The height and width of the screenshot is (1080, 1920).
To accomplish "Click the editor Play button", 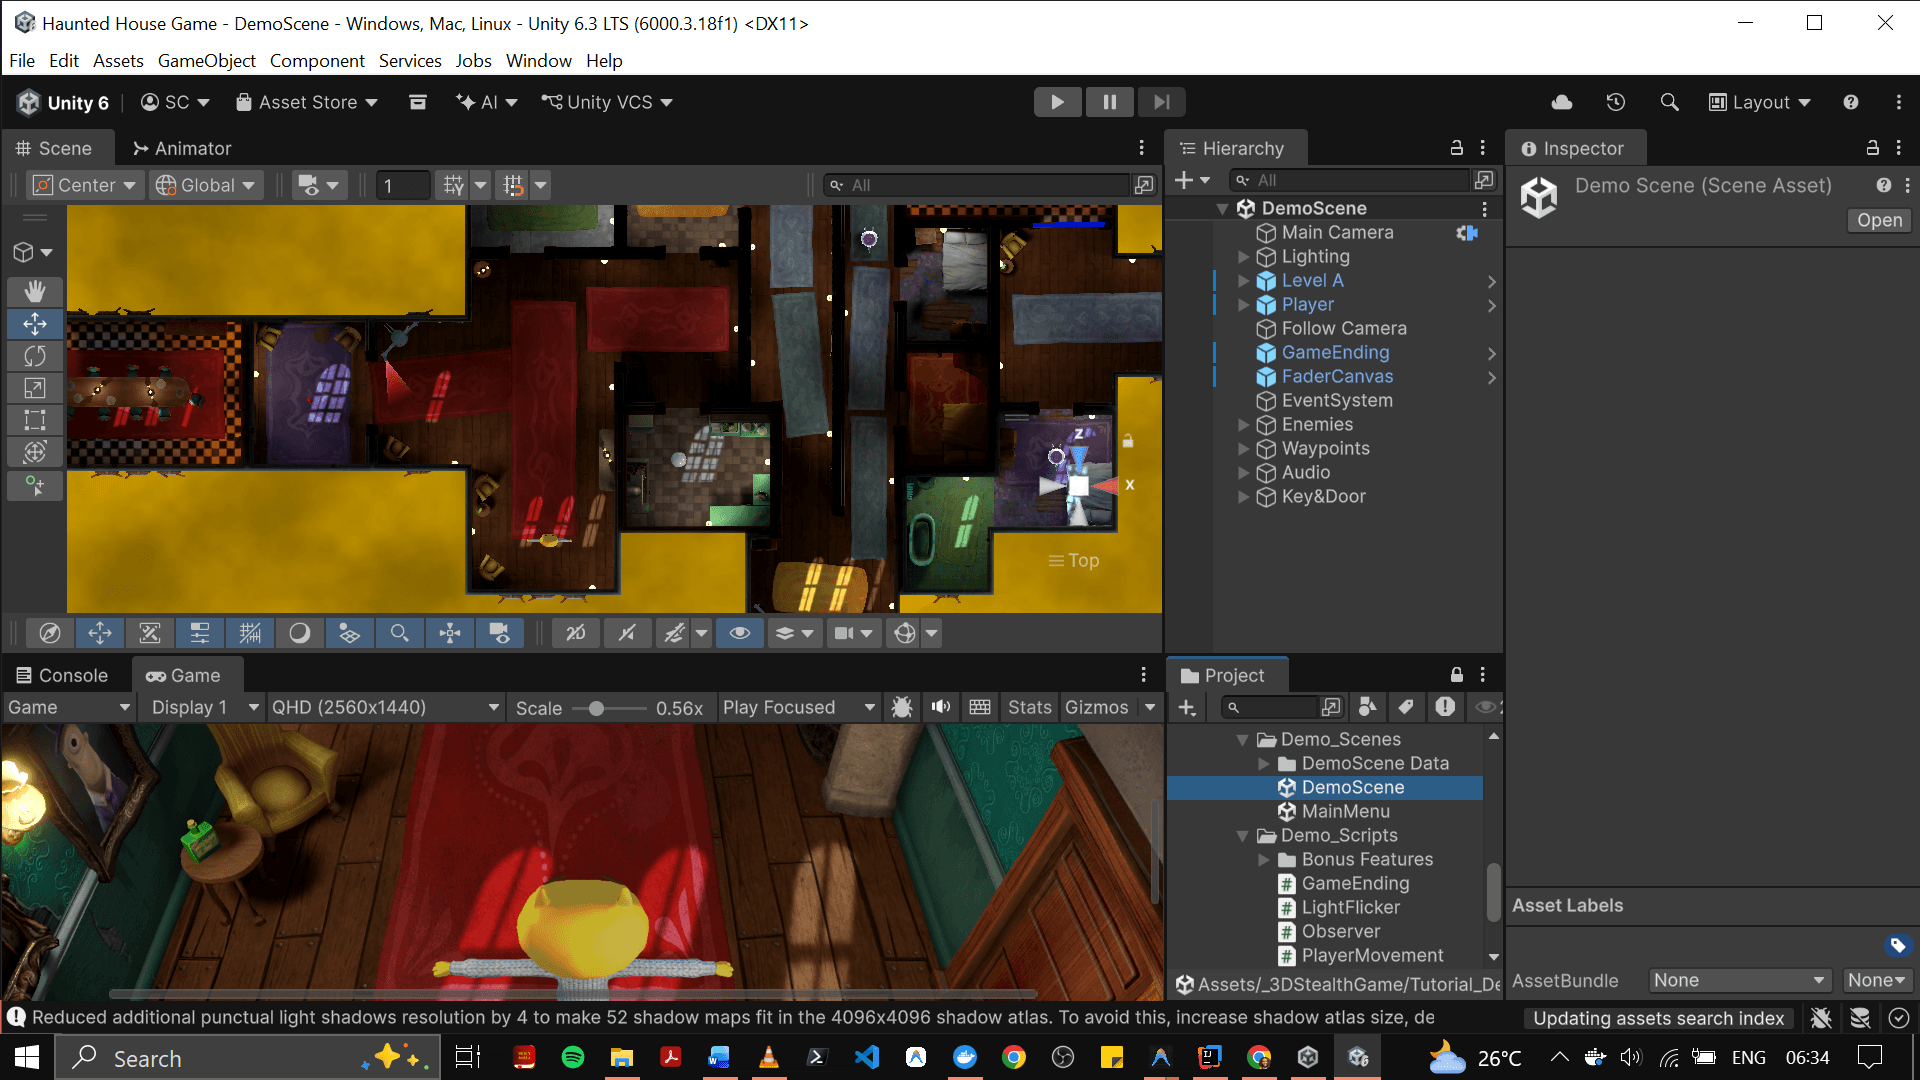I will pos(1057,102).
